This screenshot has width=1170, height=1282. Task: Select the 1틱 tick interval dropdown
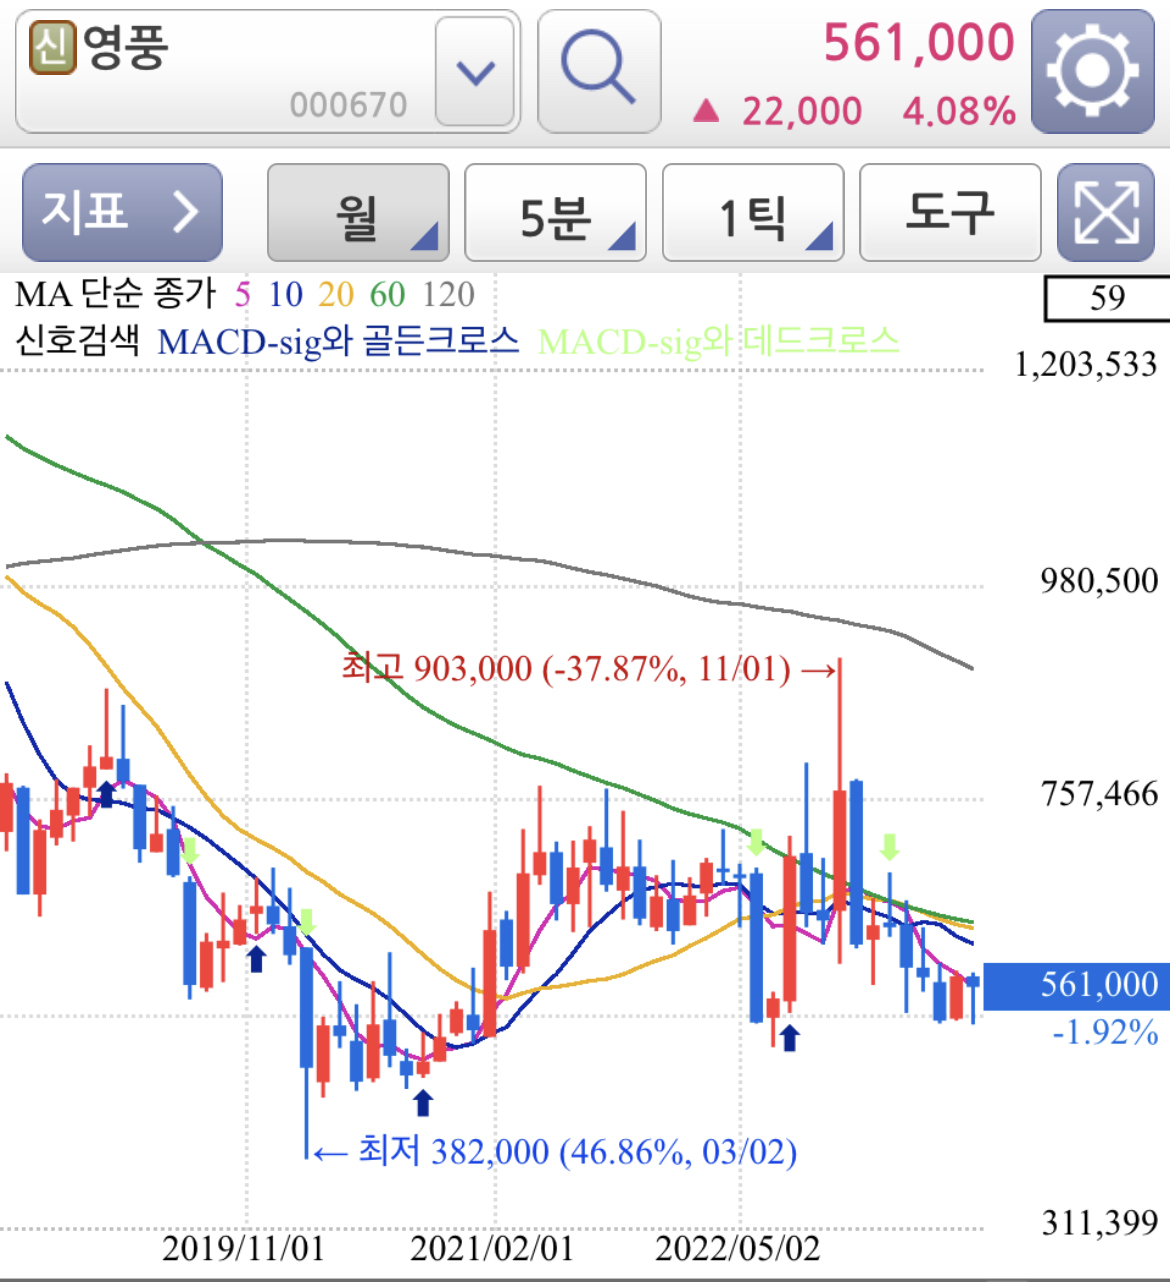[753, 213]
